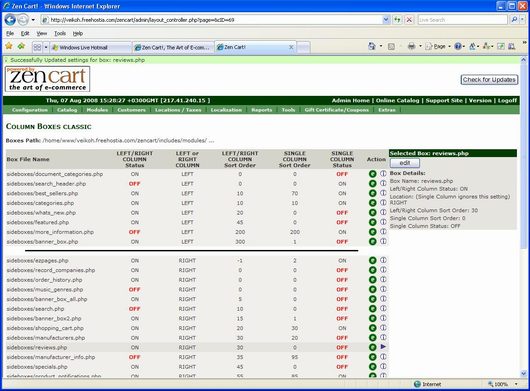
Task: Click info icon for banner_box.php row
Action: pyautogui.click(x=383, y=241)
